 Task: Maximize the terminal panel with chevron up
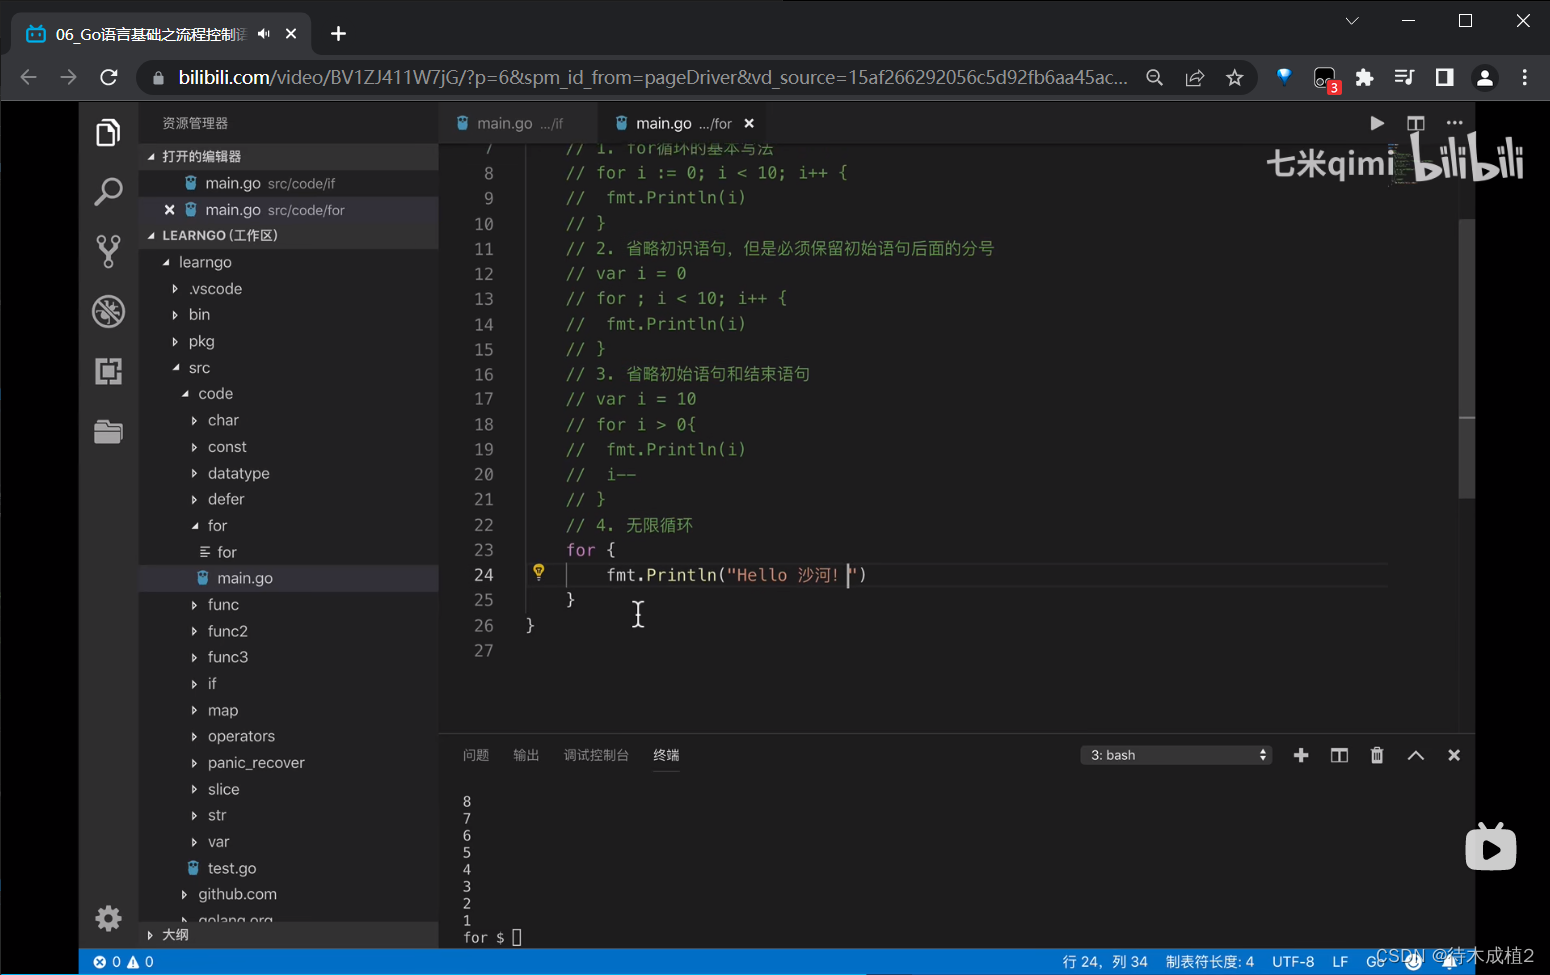pos(1416,755)
